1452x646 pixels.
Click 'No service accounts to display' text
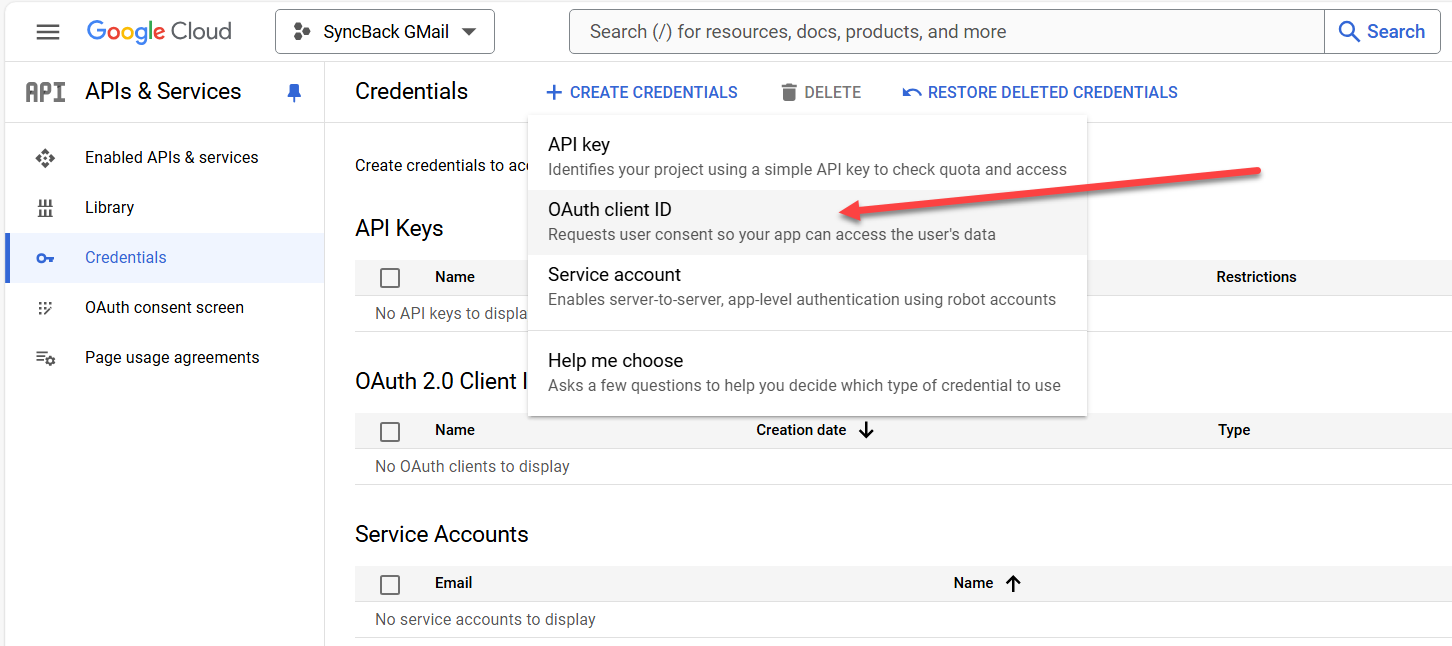pos(485,619)
